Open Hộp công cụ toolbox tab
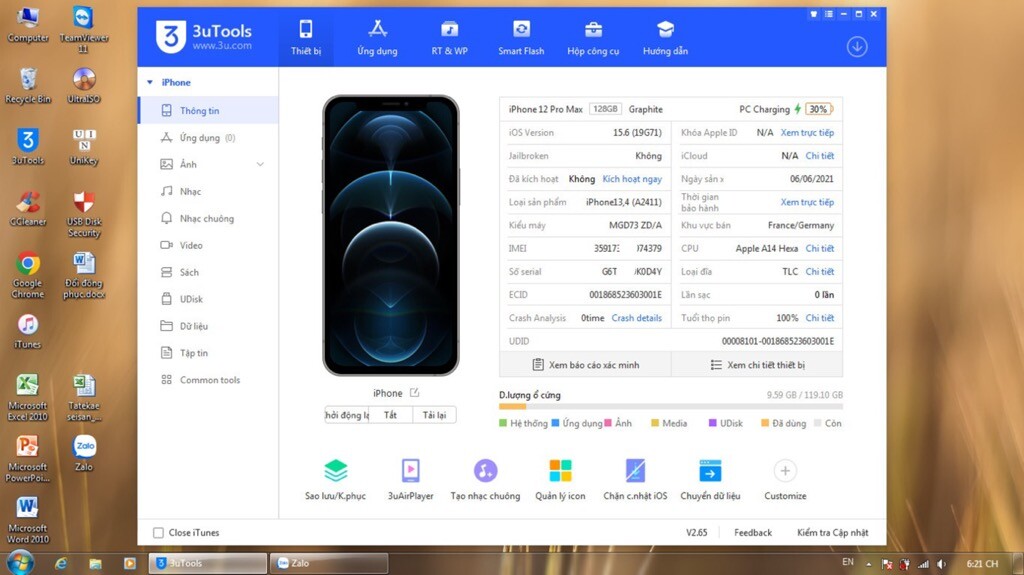 pyautogui.click(x=593, y=38)
